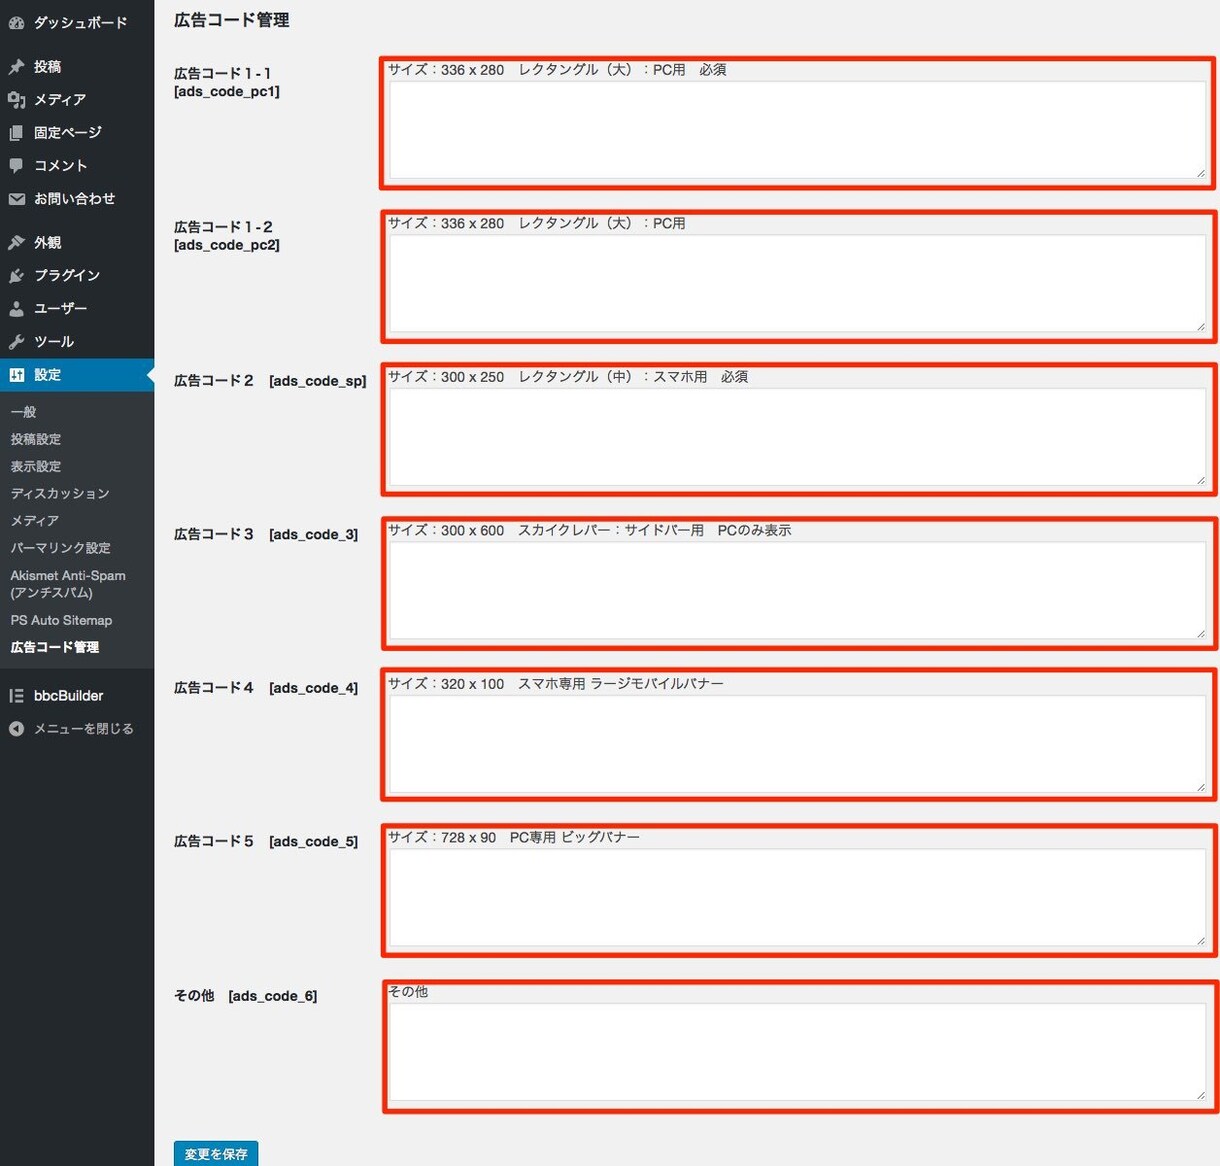This screenshot has height=1166, width=1220.
Task: Click the user icon for ユーザー
Action: 16,309
